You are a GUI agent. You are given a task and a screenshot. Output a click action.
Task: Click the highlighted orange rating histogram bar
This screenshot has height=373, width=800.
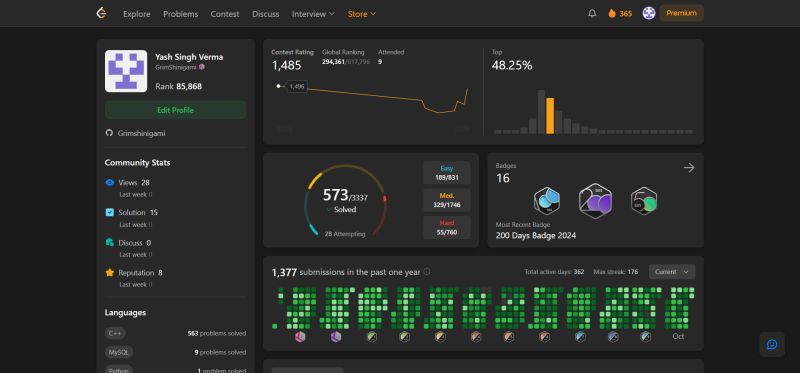(x=550, y=116)
